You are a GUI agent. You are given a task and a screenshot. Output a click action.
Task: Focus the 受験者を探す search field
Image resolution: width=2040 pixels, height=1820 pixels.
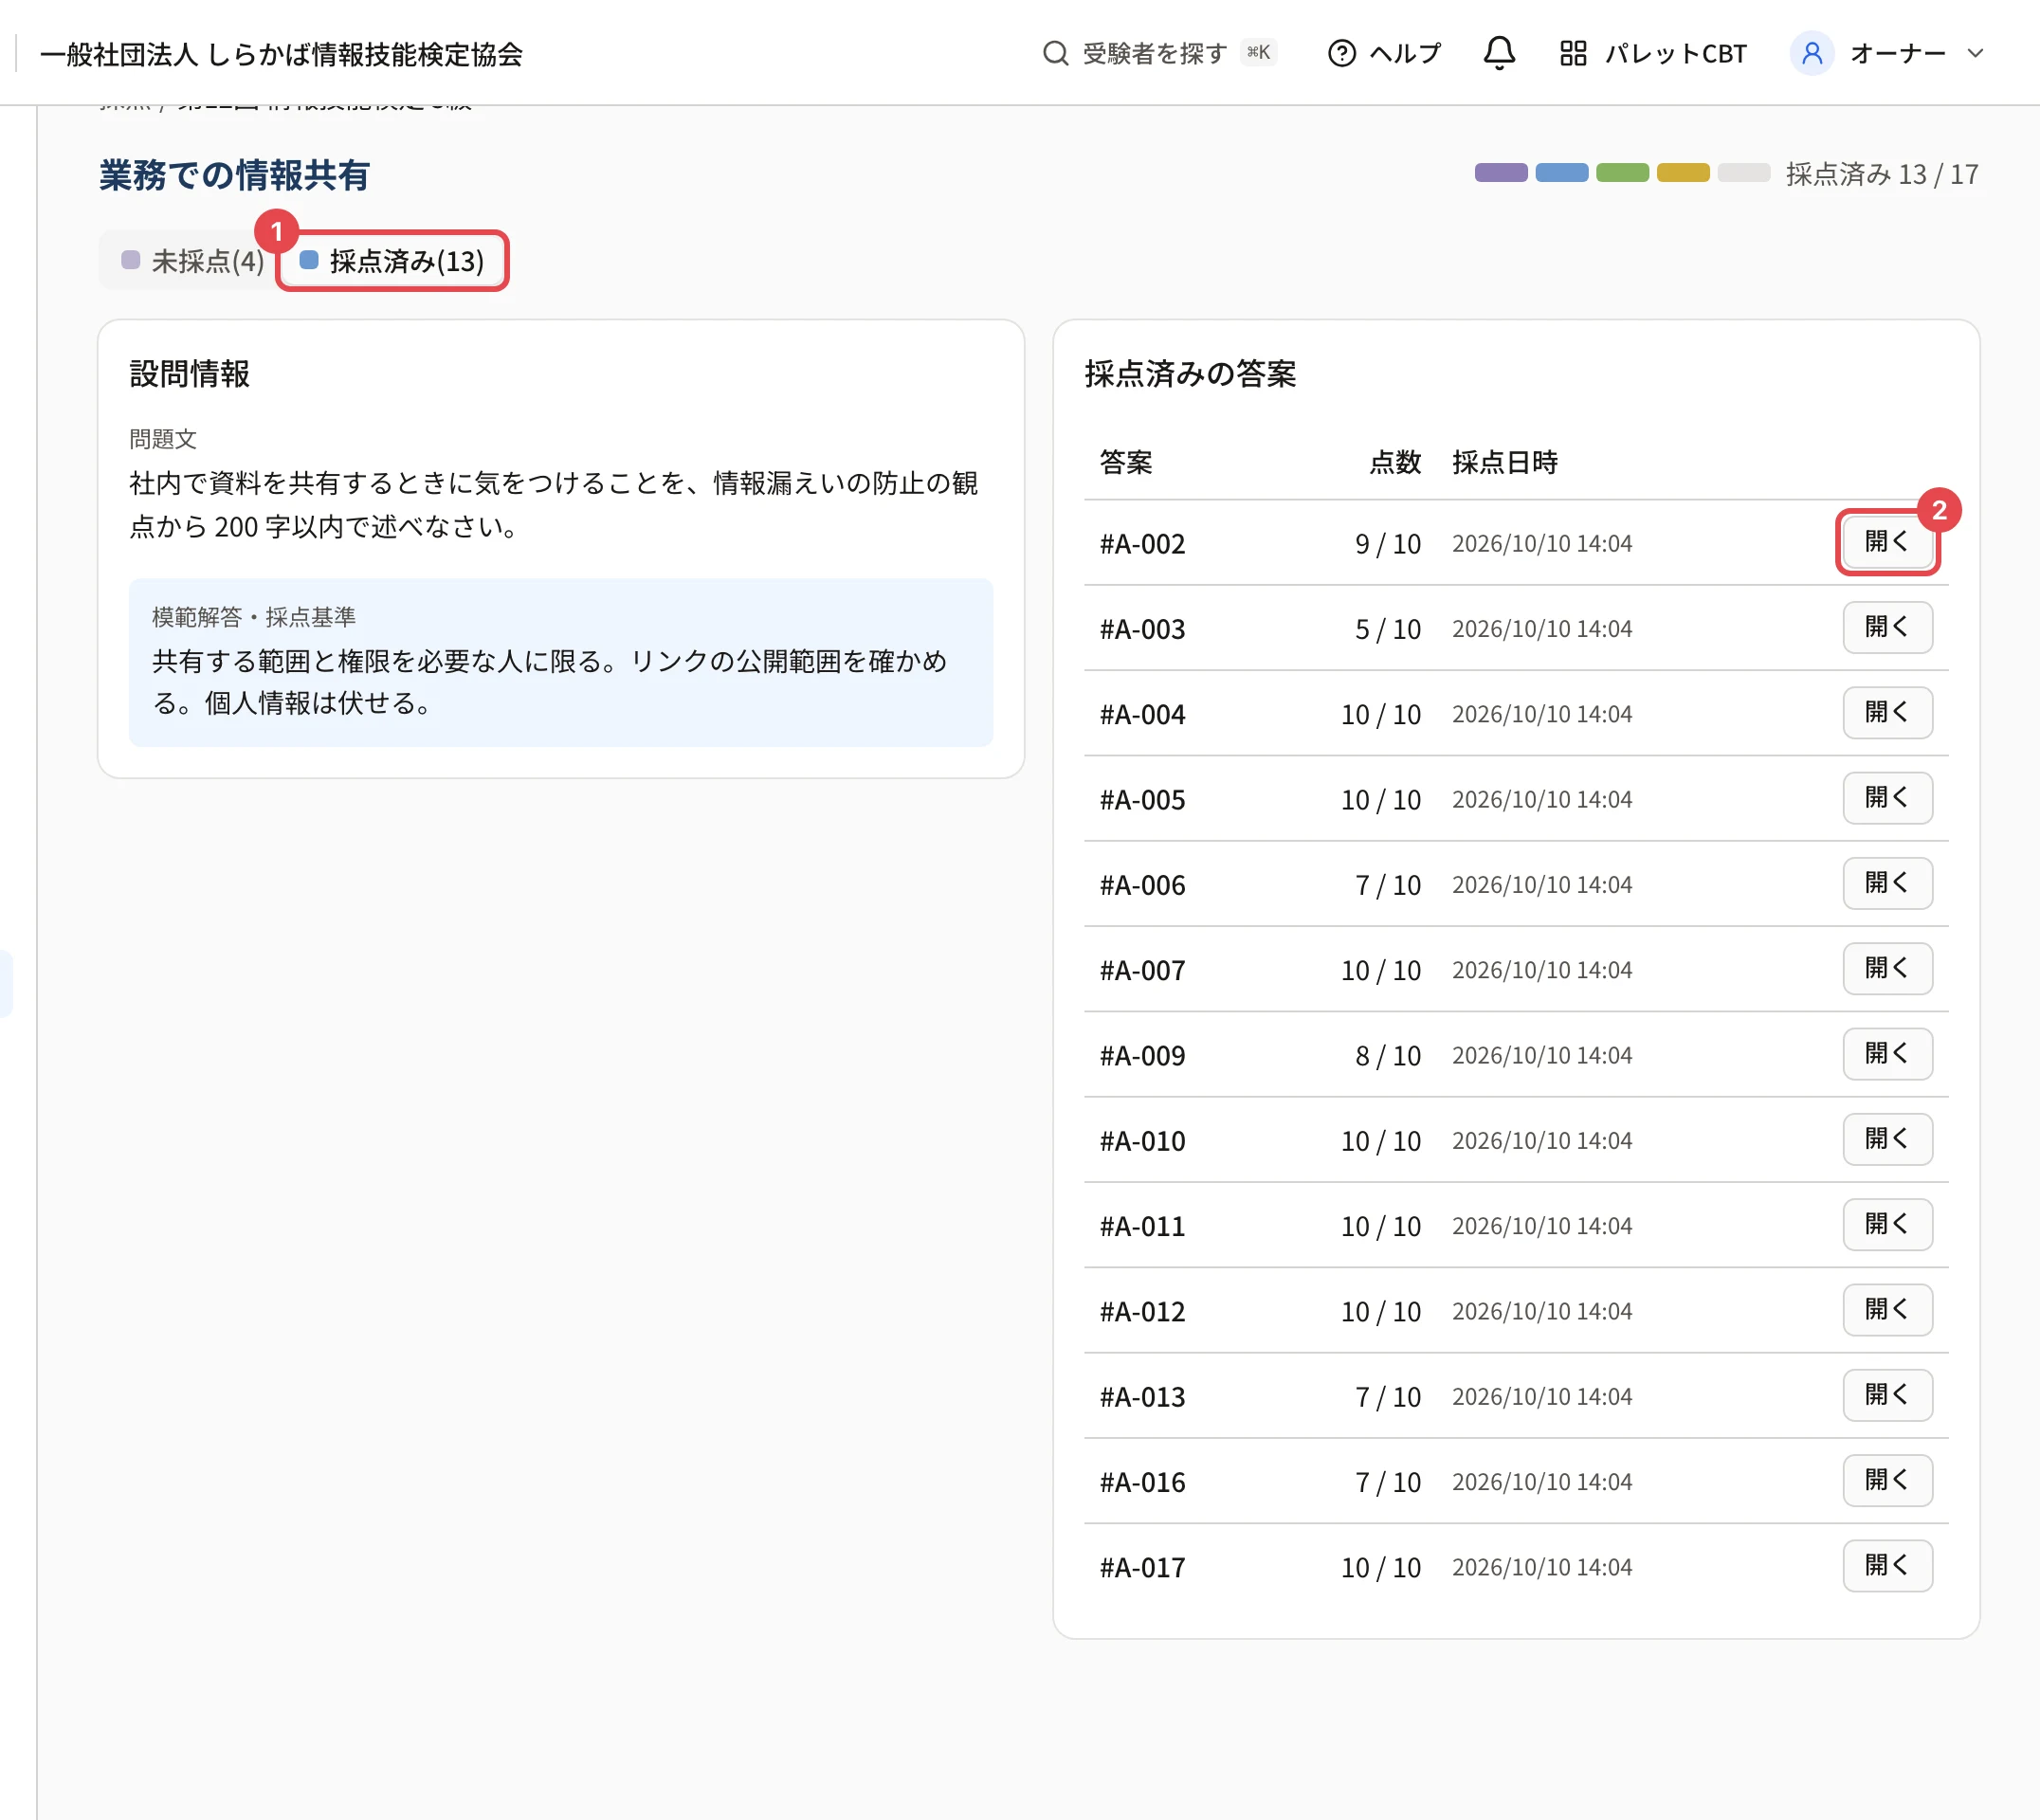(1160, 53)
